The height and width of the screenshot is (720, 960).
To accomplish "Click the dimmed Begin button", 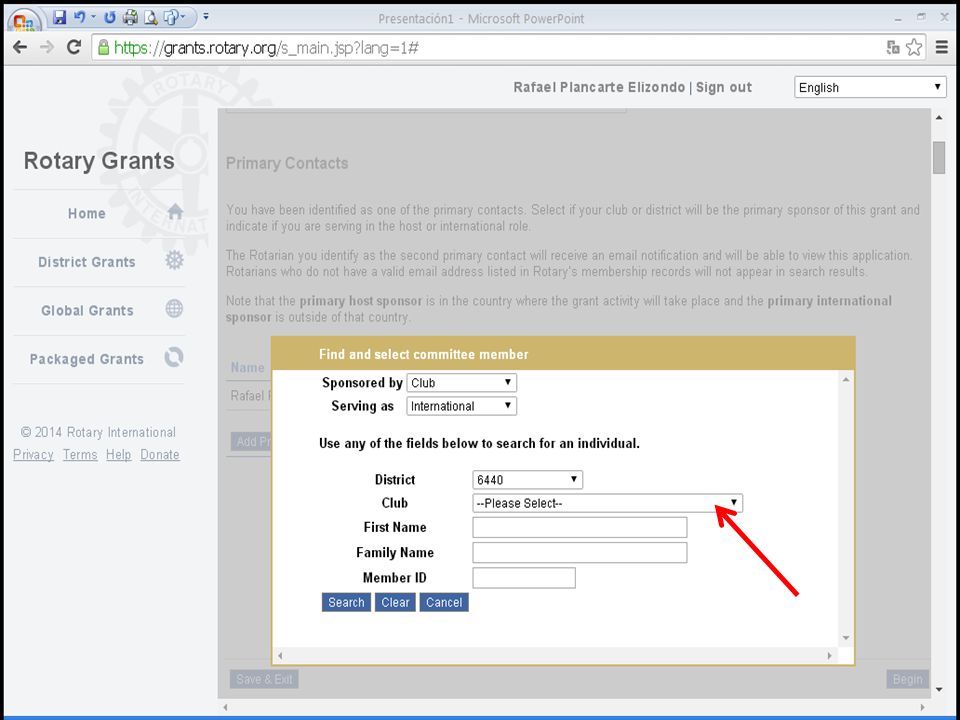I will coord(907,679).
